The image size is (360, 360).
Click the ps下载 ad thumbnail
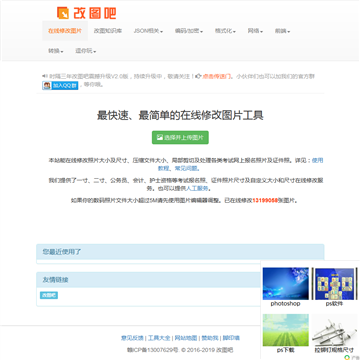pyautogui.click(x=286, y=330)
